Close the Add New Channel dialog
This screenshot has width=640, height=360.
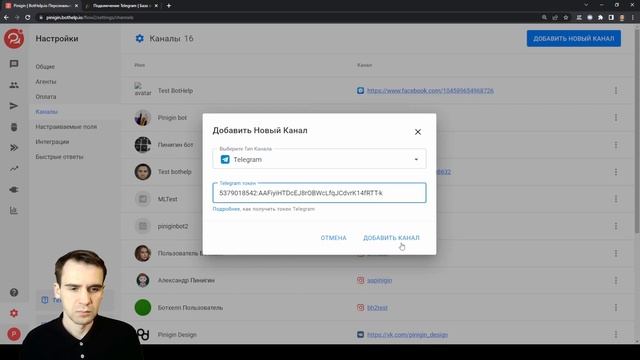(x=418, y=132)
